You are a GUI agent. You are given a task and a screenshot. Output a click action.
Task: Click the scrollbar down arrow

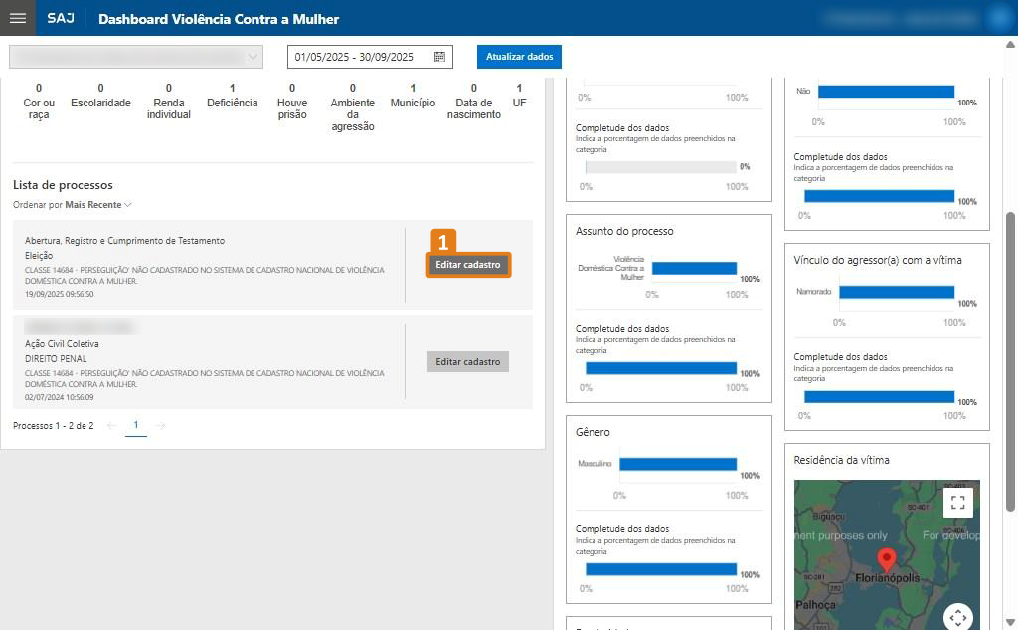(1009, 621)
